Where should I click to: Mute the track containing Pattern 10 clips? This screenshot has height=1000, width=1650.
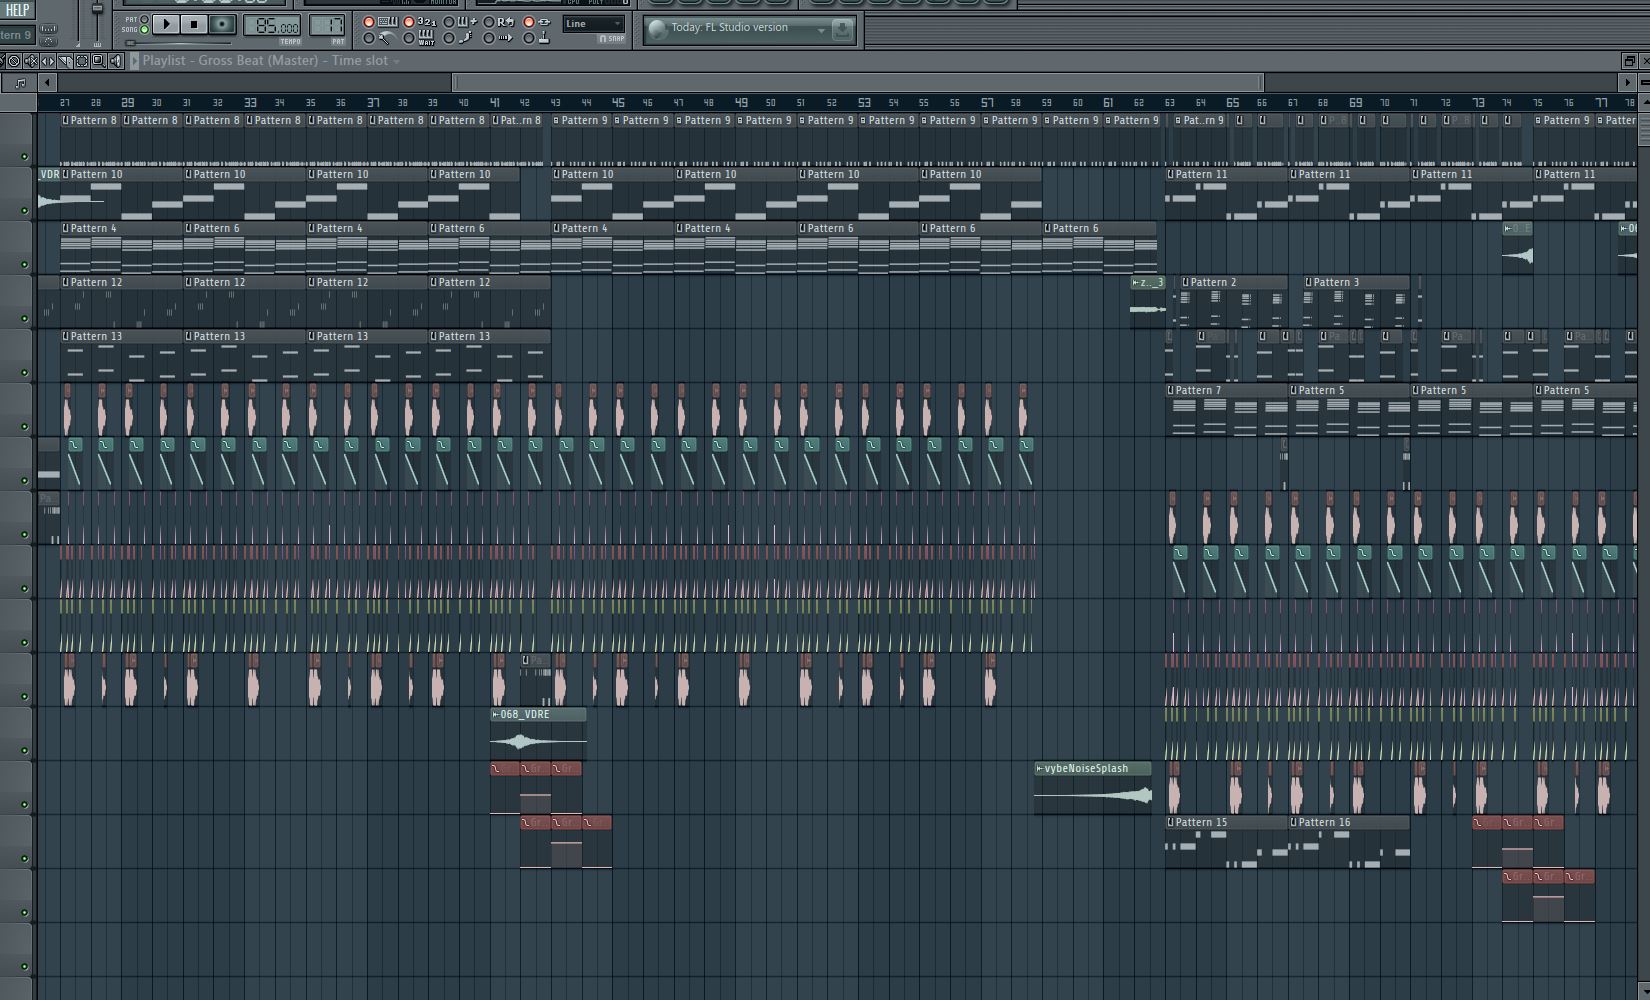tap(24, 210)
